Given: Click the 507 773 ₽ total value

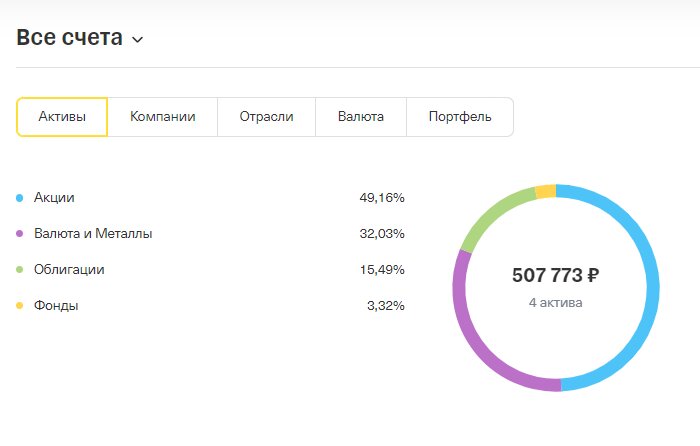Looking at the screenshot, I should [556, 275].
